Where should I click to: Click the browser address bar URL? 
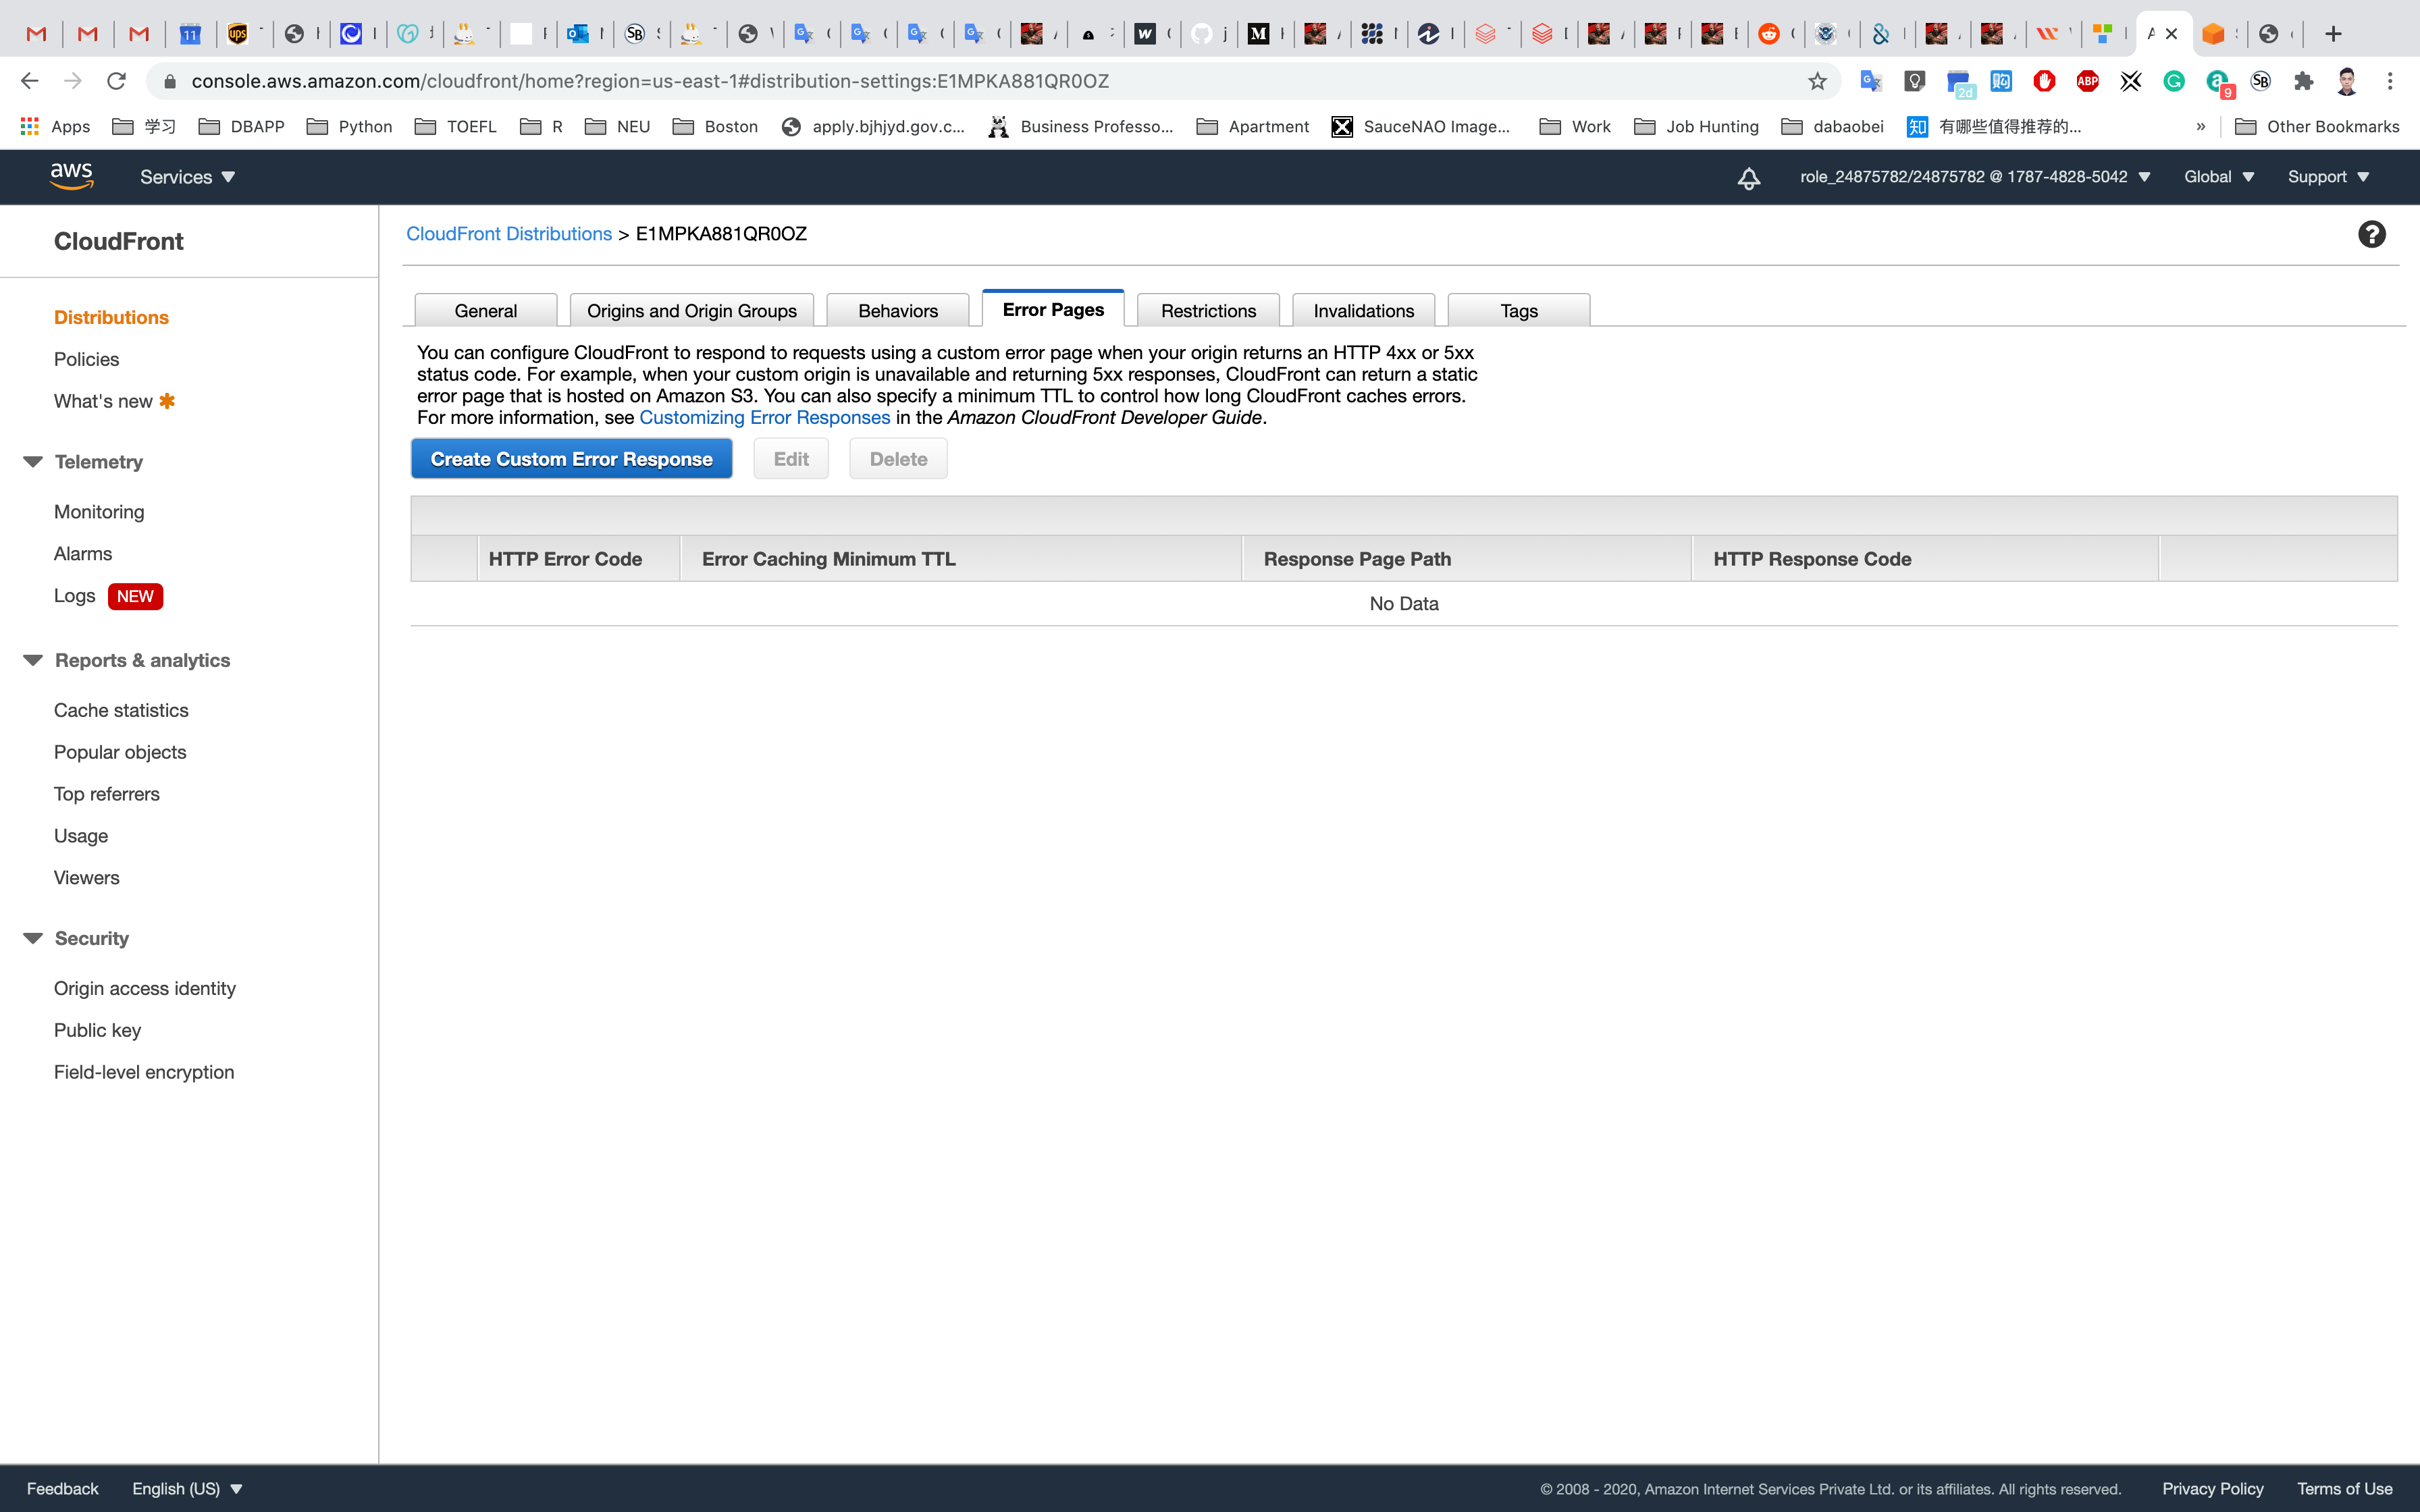point(650,81)
